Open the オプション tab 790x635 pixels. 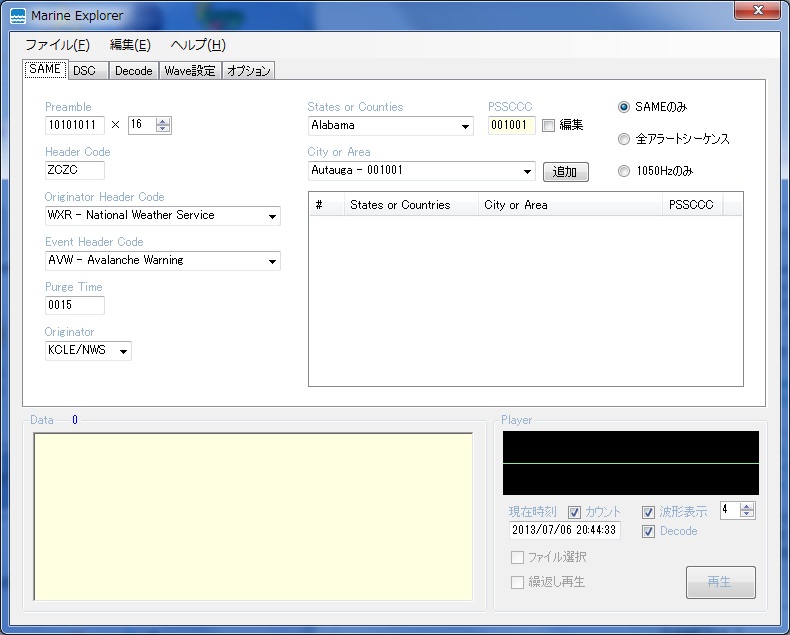click(x=248, y=71)
